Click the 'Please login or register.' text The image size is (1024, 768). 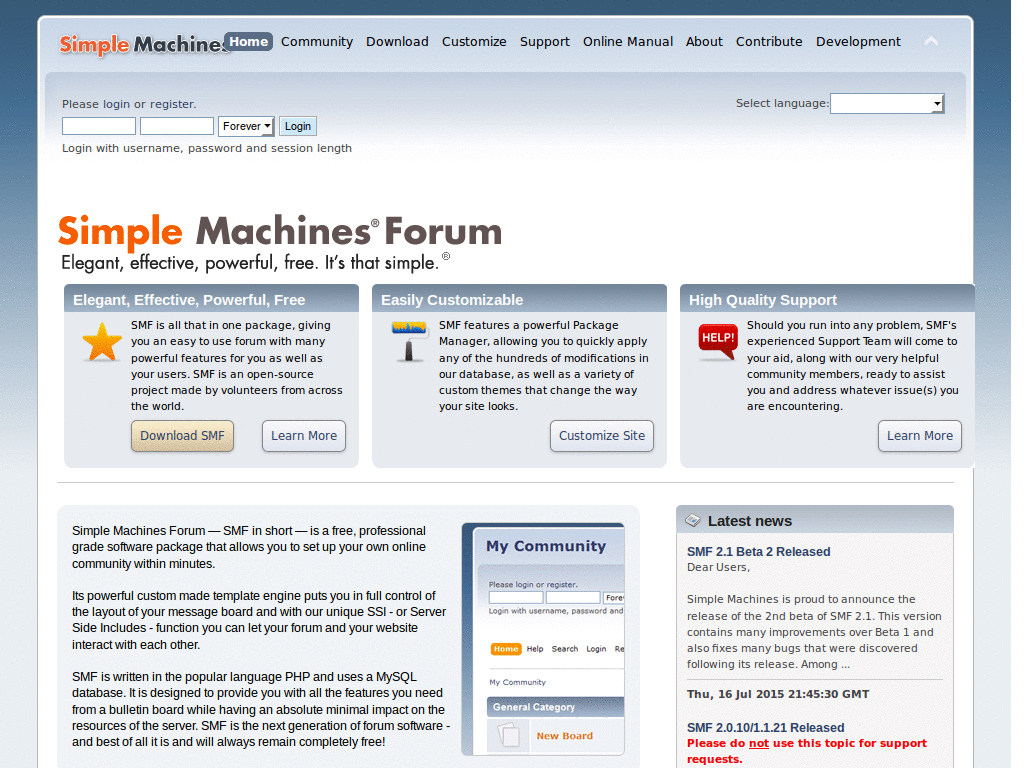coord(129,104)
